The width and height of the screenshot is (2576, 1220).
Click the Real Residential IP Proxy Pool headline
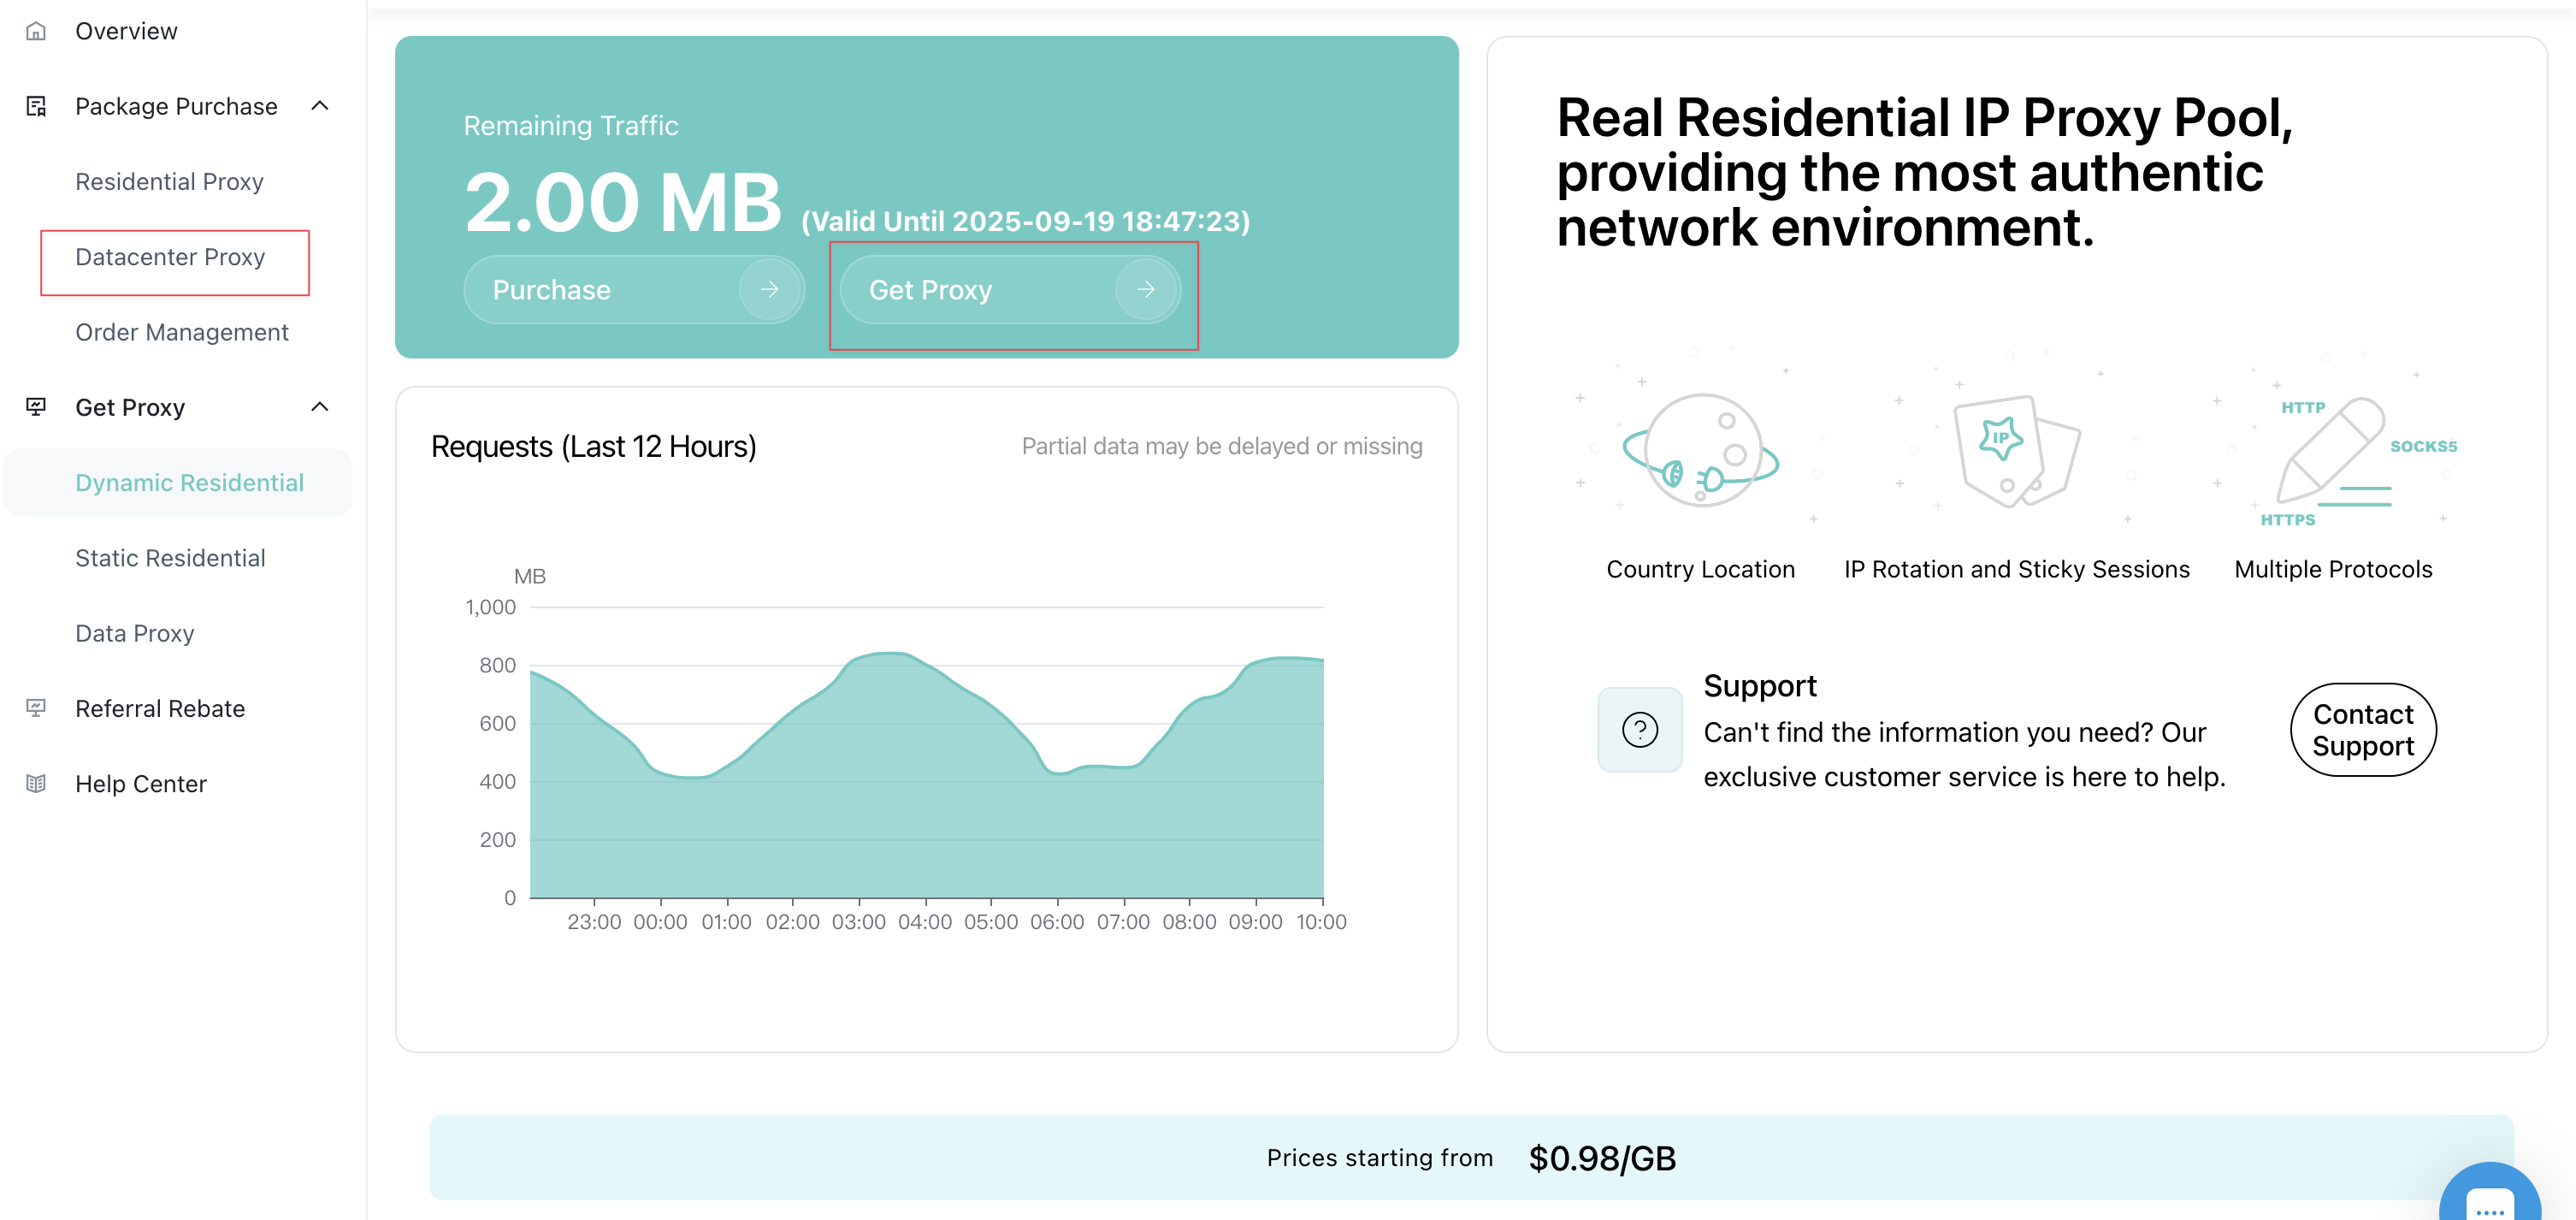pyautogui.click(x=1925, y=172)
